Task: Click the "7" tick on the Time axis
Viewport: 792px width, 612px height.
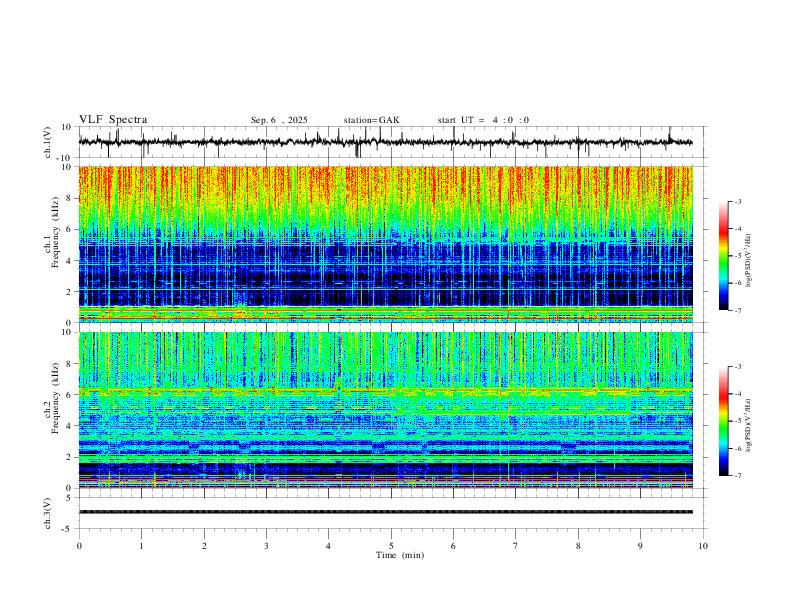Action: (x=516, y=546)
